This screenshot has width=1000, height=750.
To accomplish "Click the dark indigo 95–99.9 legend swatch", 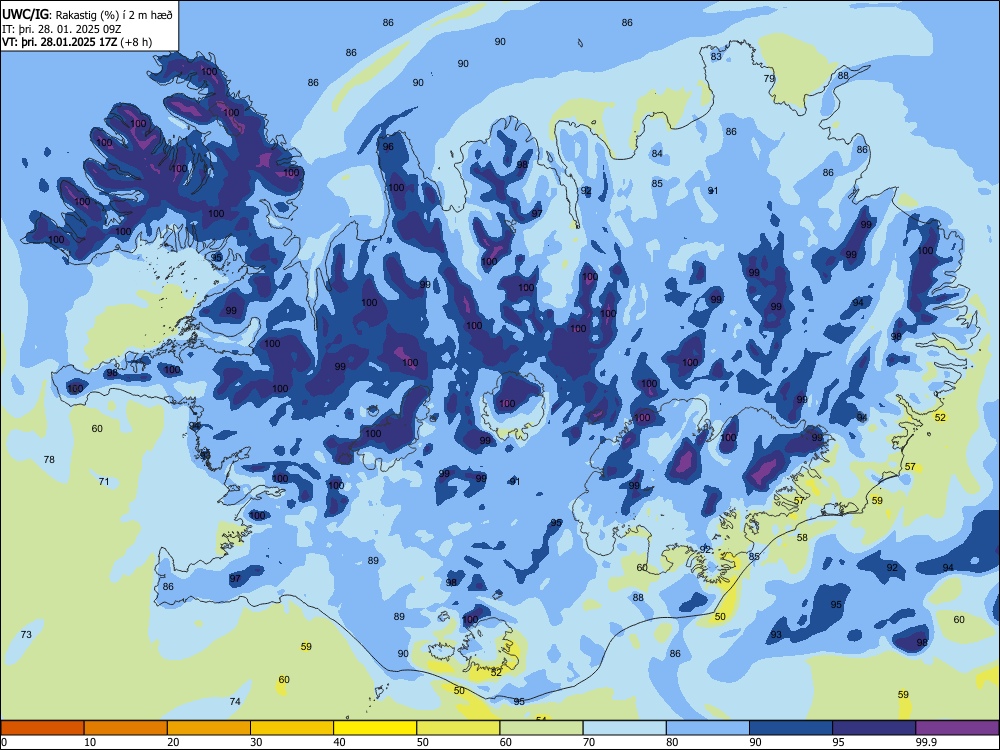I will [x=874, y=728].
